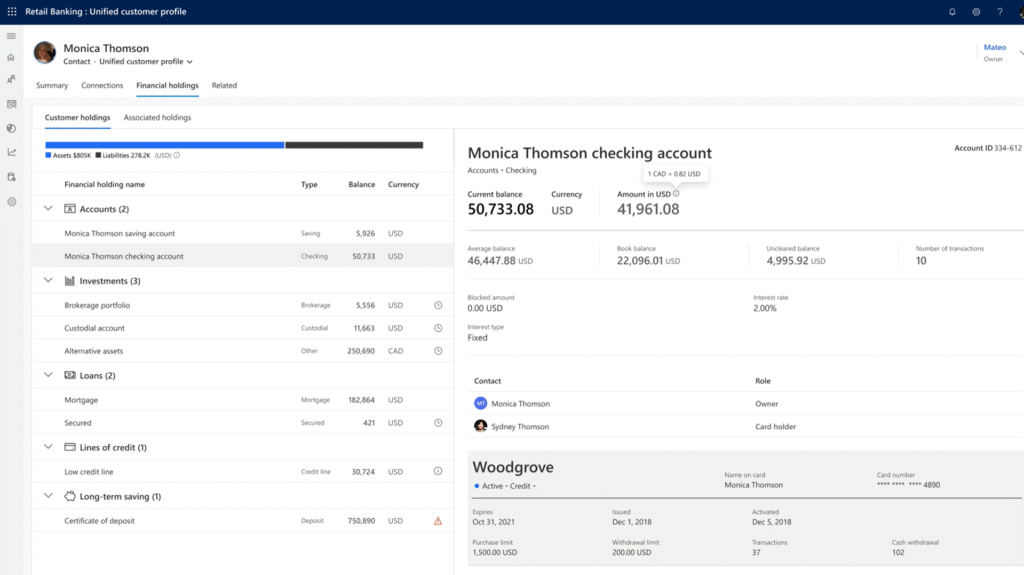Click info icon beside Amount in USD
Screen dimensions: 1024x575
click(676, 194)
